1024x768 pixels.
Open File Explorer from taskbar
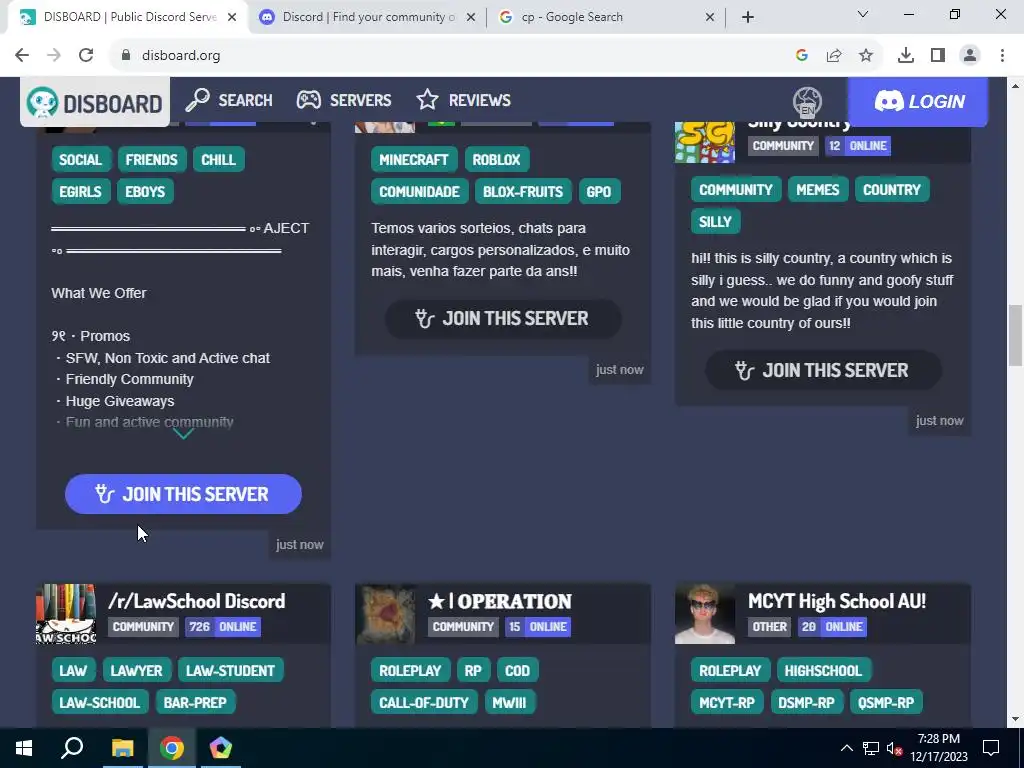[122, 748]
